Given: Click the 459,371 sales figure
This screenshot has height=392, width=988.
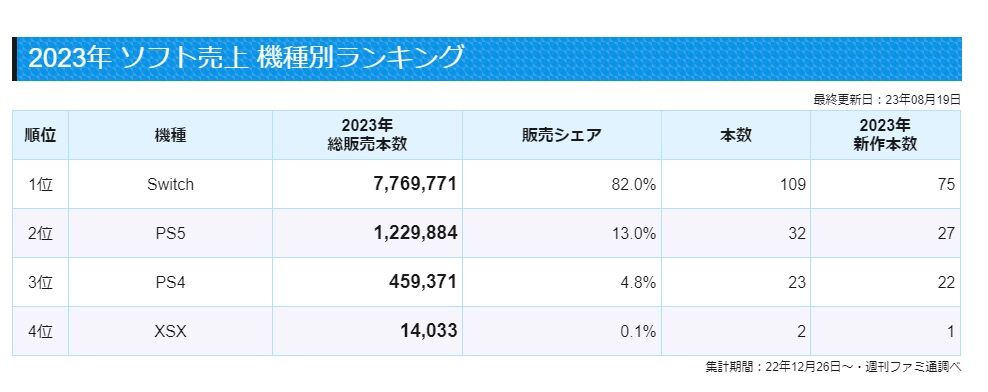Looking at the screenshot, I should 422,282.
